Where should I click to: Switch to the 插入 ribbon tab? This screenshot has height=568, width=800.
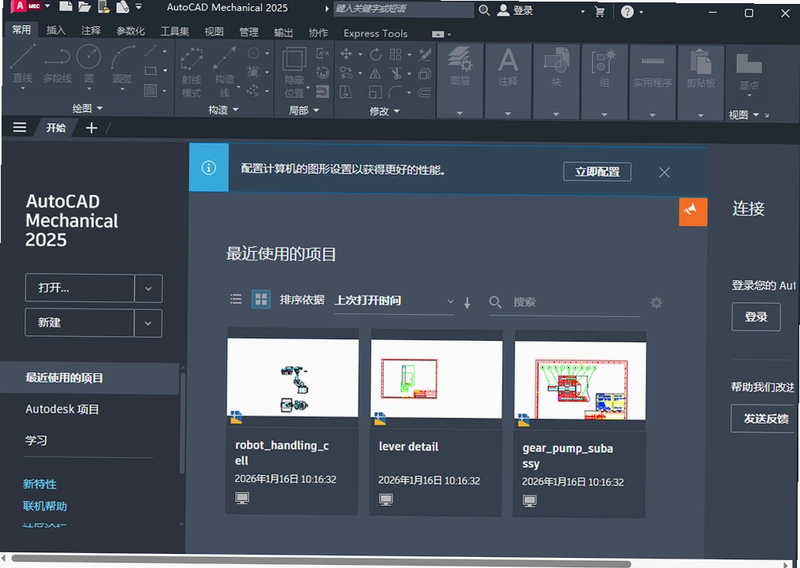(56, 30)
